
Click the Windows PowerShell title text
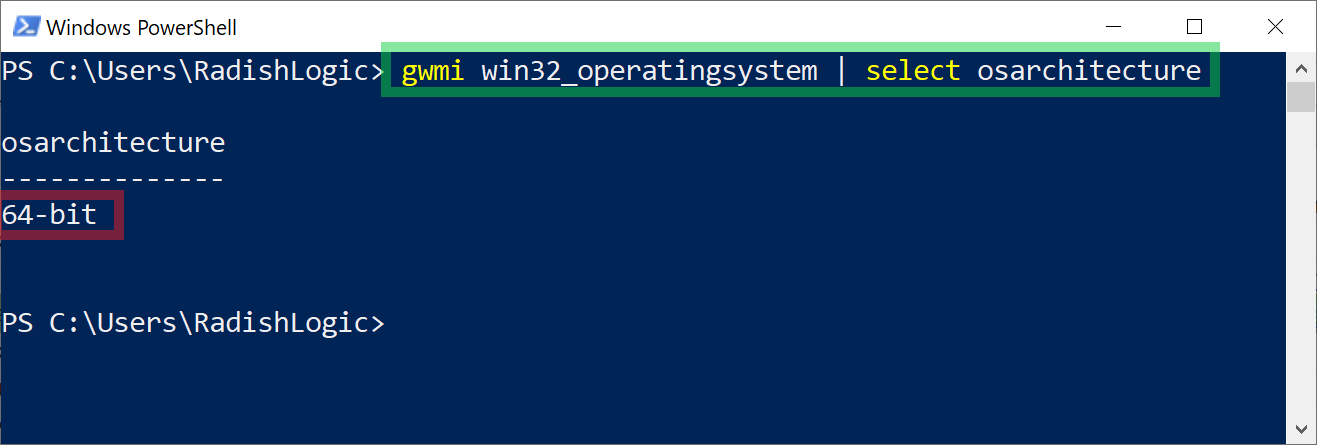coord(142,27)
